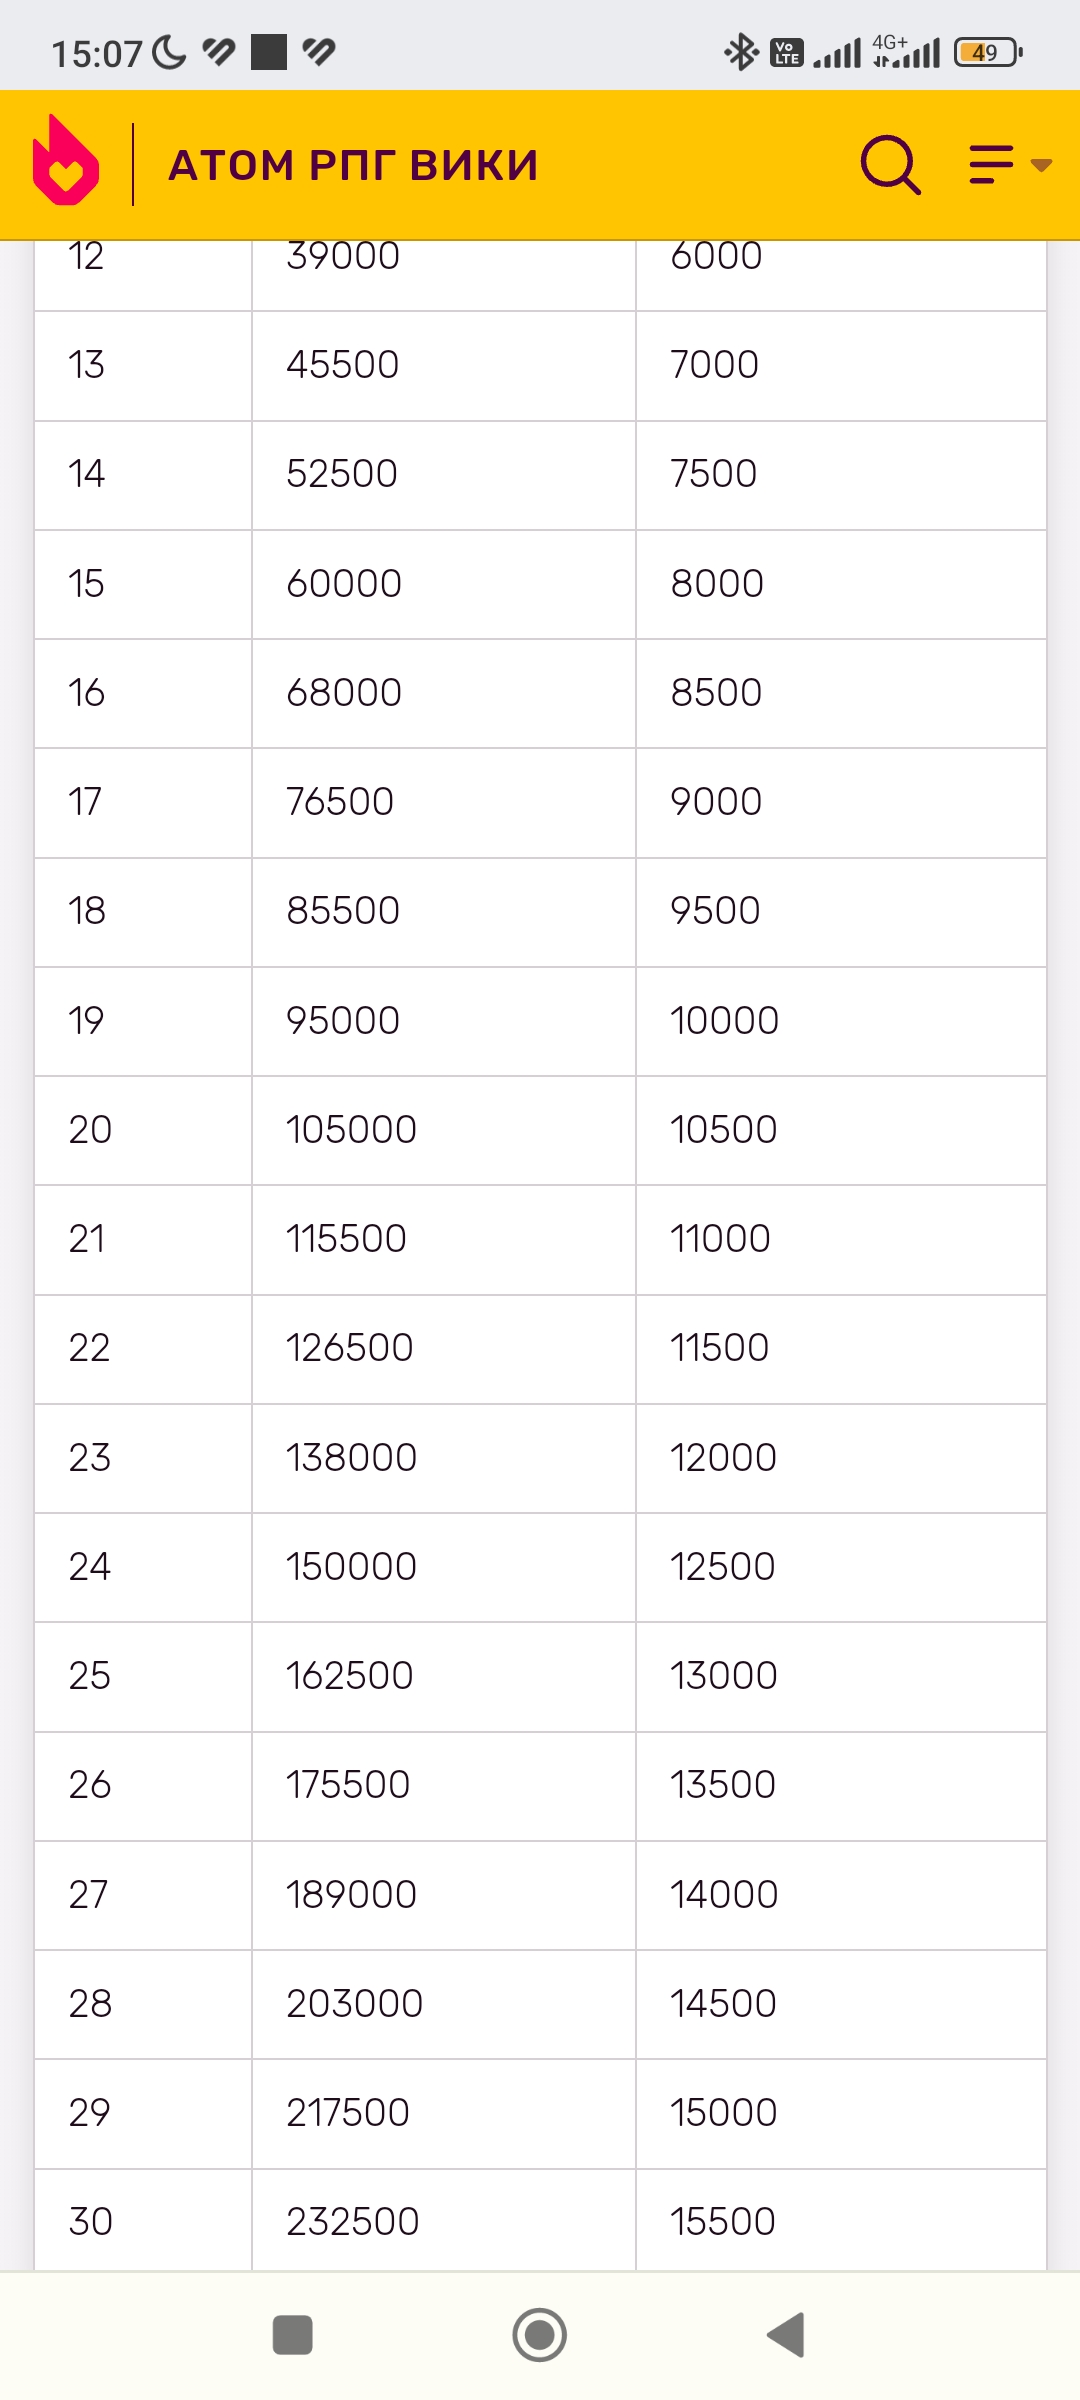Screen dimensions: 1080x2400
Task: Tap the 15:07 clock in status bar
Action: 96,53
